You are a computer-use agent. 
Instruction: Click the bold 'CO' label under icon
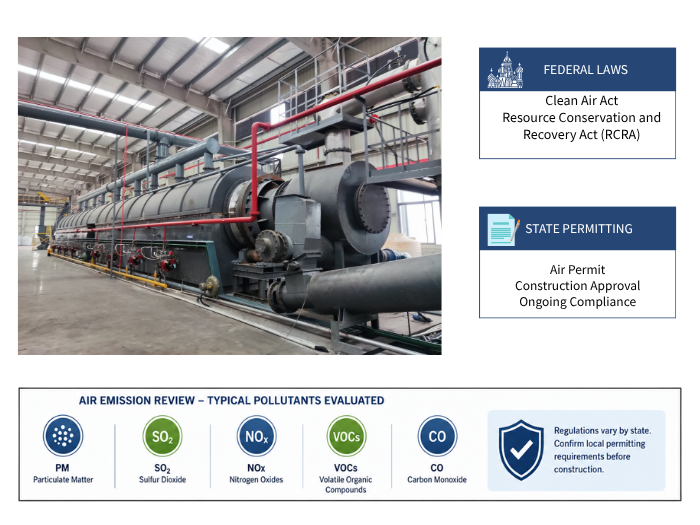437,467
